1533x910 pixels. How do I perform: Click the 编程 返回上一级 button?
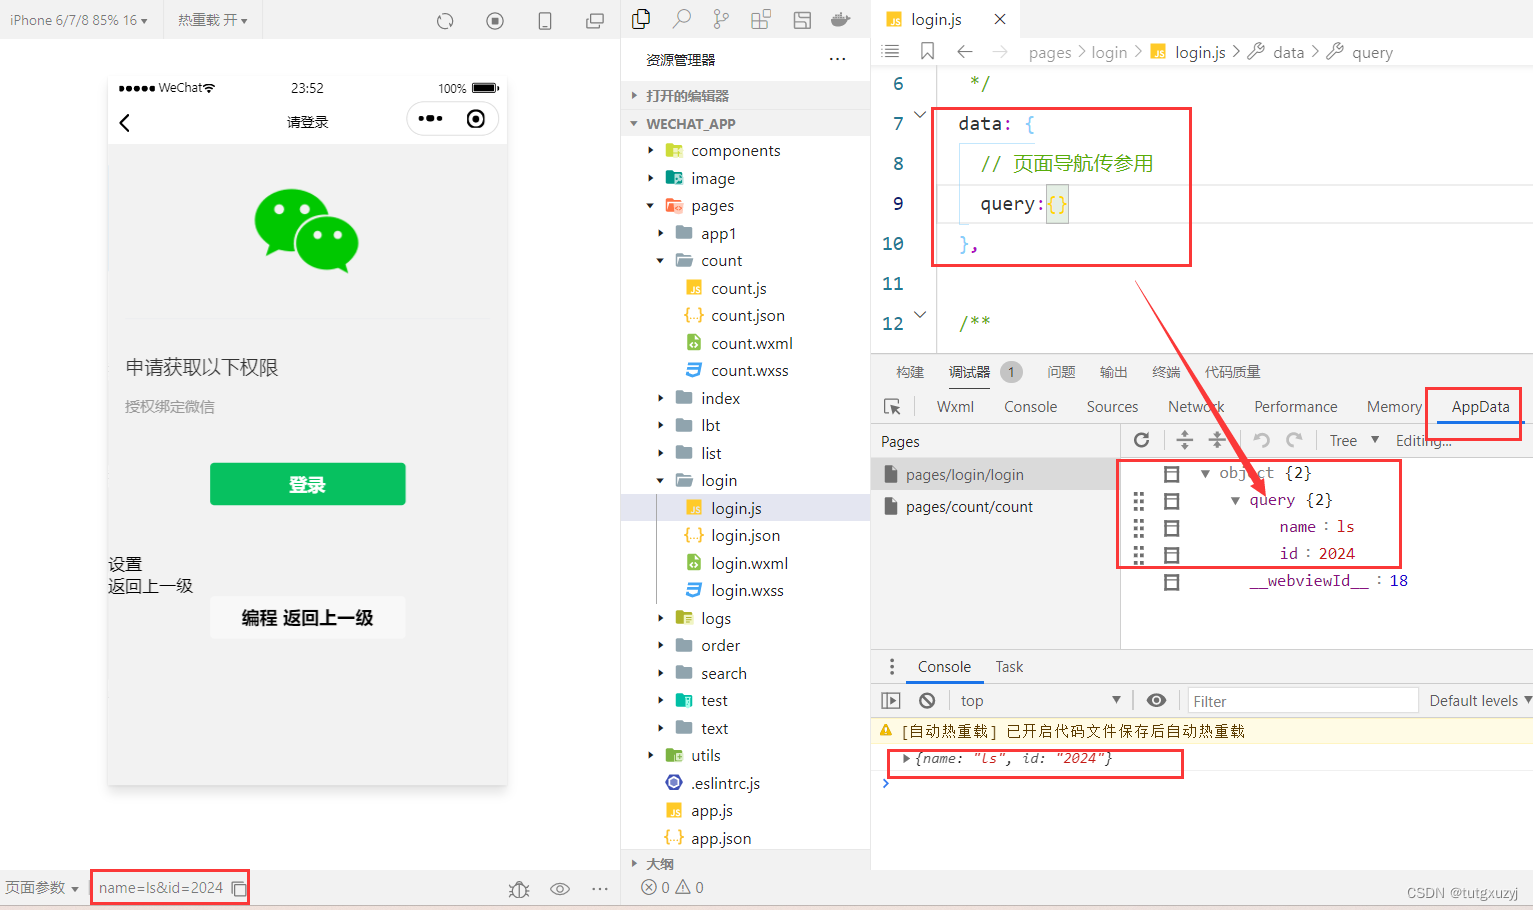(x=307, y=618)
